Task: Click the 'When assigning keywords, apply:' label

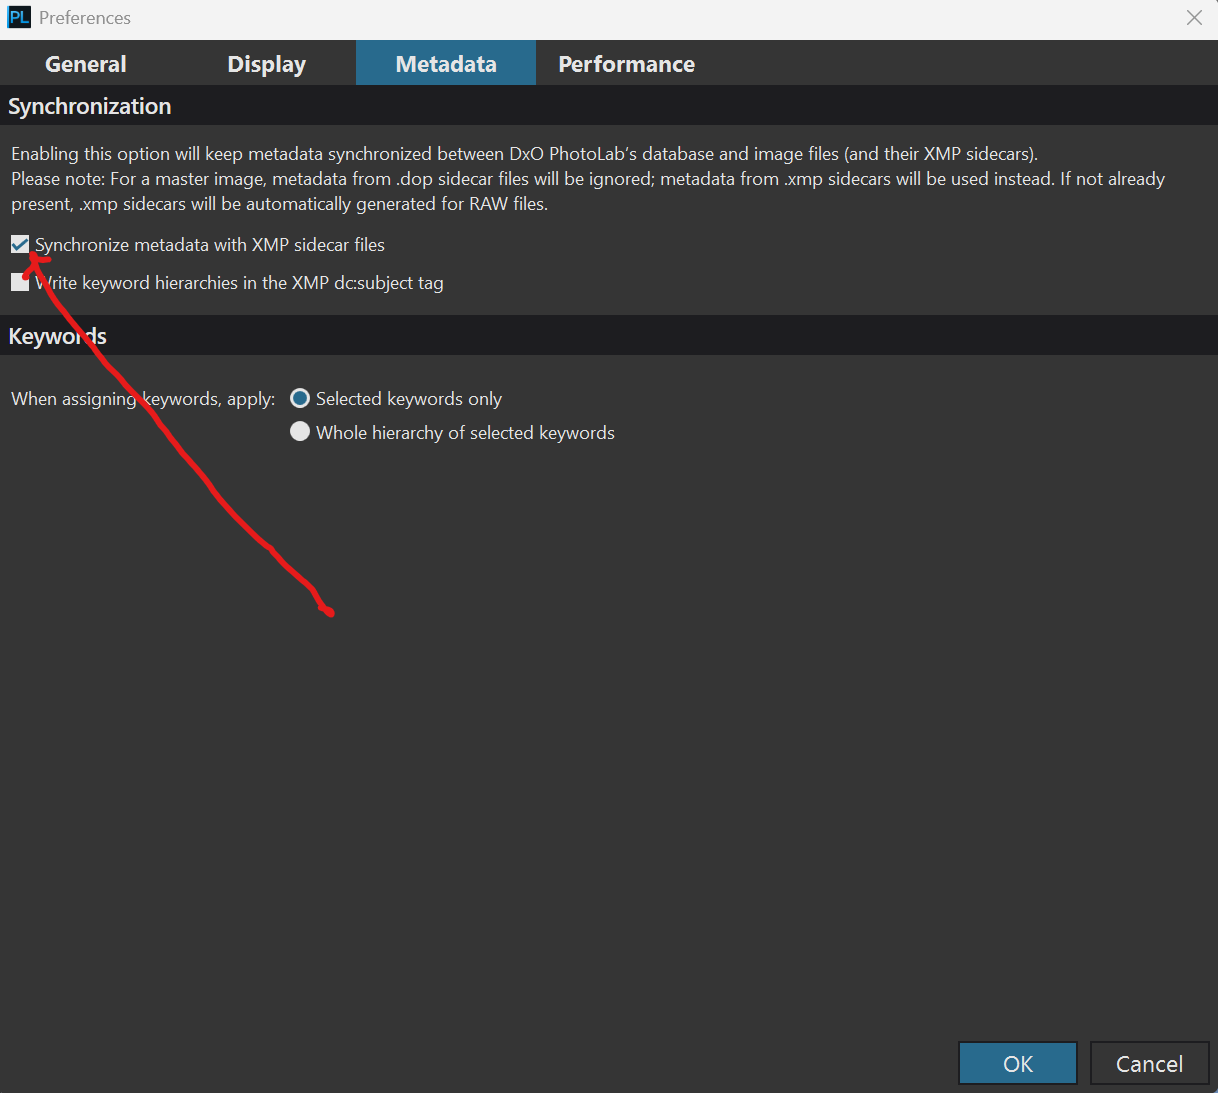Action: pyautogui.click(x=143, y=399)
